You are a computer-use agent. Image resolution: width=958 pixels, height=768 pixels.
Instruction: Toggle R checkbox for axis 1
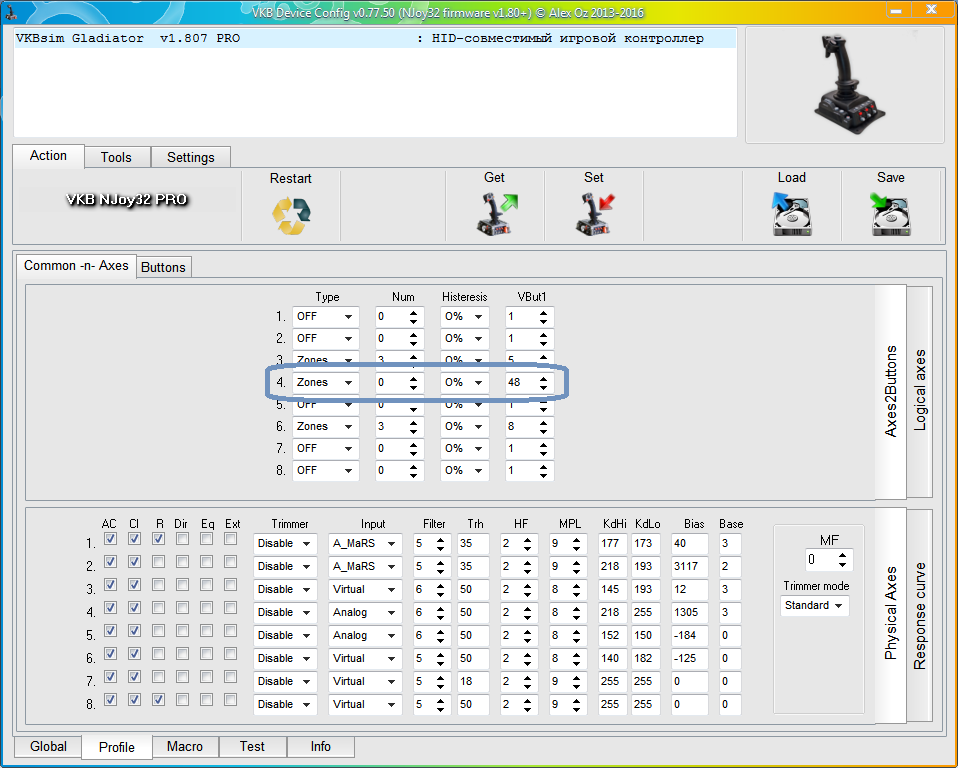pyautogui.click(x=158, y=539)
